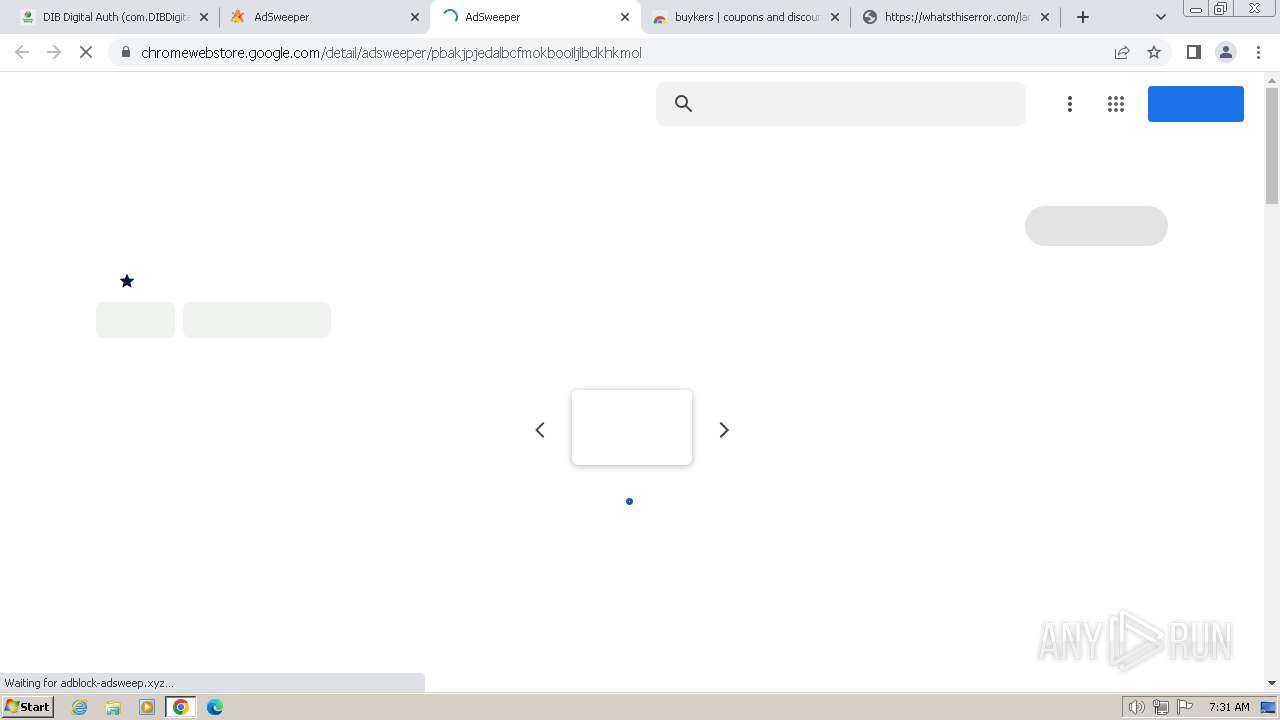Select the Chrome taskbar icon

click(x=181, y=707)
